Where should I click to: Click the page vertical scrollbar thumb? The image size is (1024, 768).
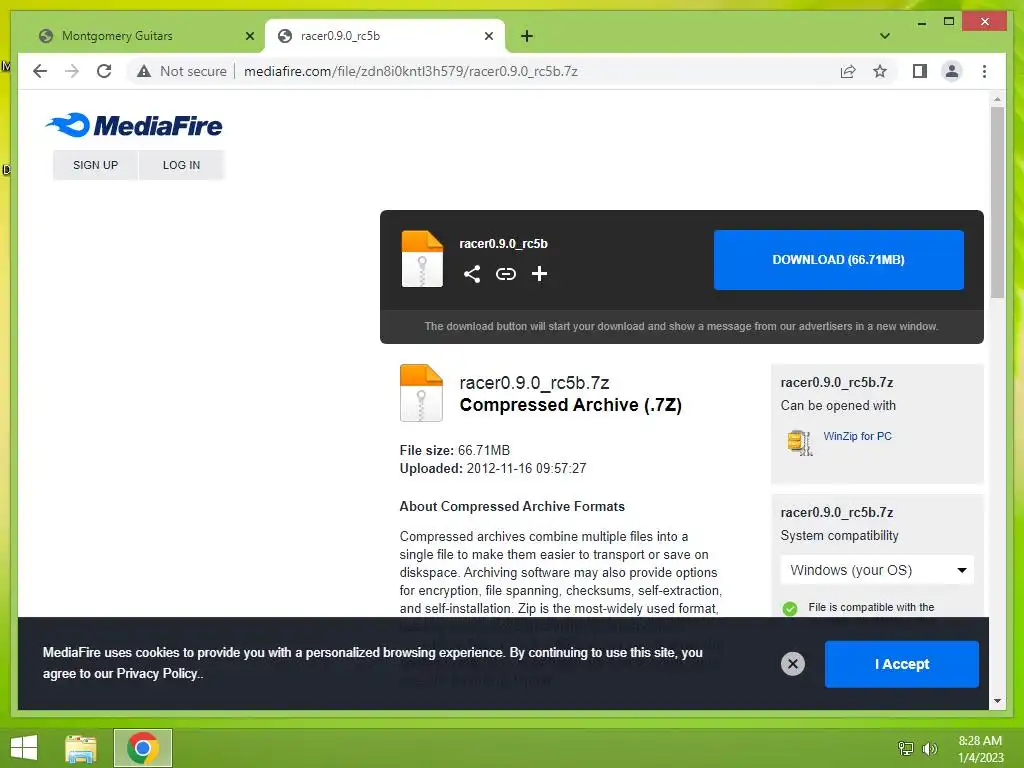(997, 202)
